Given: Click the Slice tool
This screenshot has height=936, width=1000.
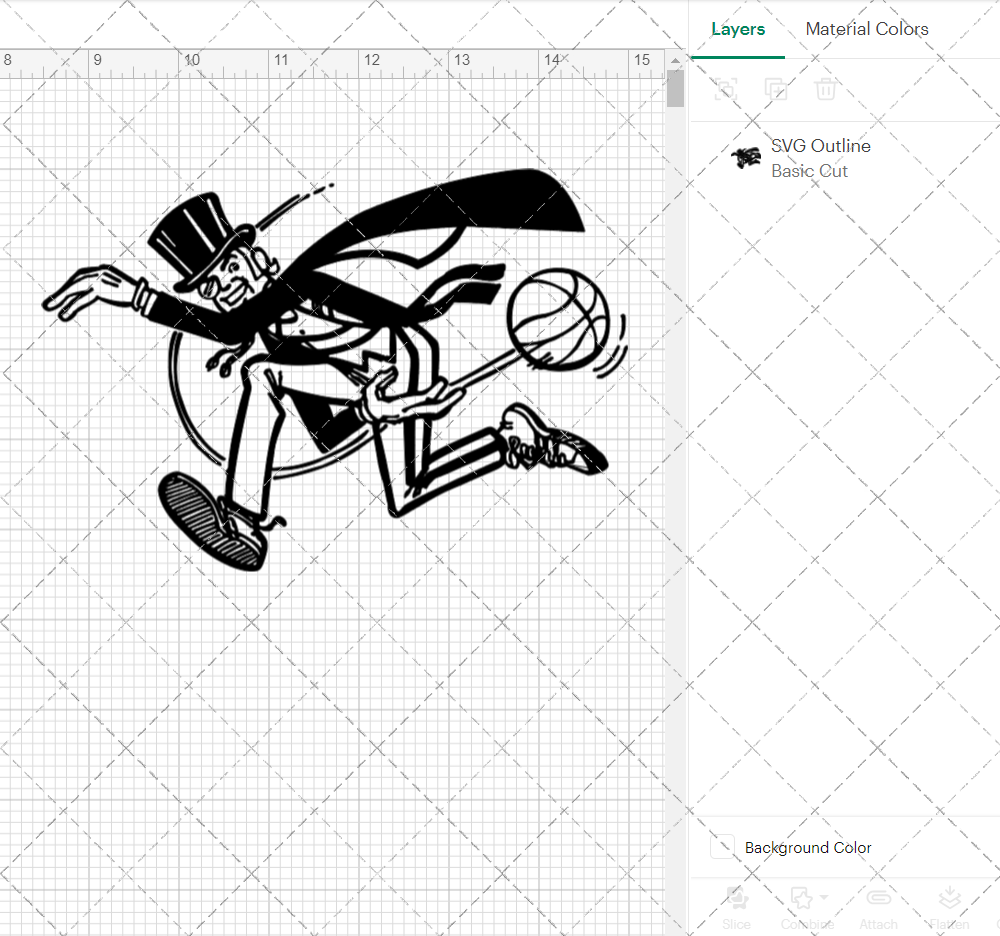Looking at the screenshot, I should pos(736,908).
